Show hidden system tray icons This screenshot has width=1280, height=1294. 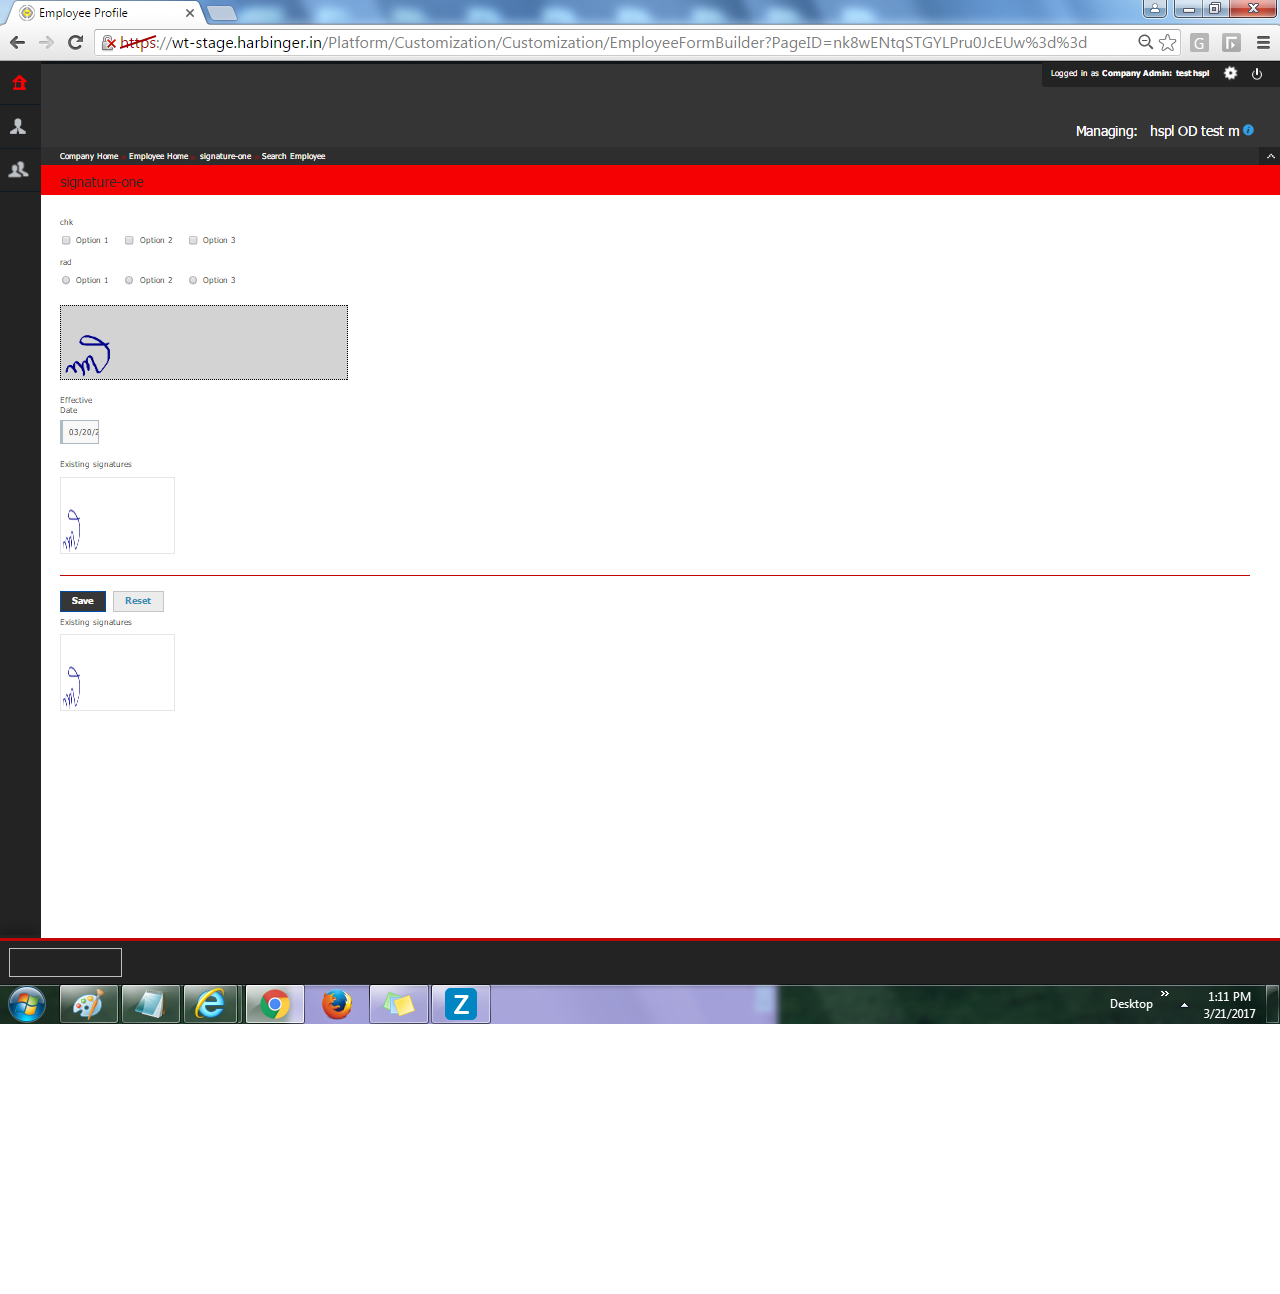1184,1004
